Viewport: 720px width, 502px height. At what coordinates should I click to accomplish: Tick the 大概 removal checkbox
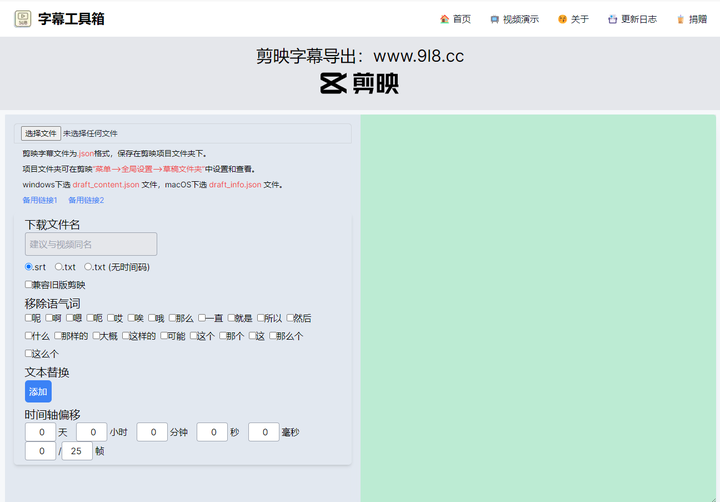96,335
